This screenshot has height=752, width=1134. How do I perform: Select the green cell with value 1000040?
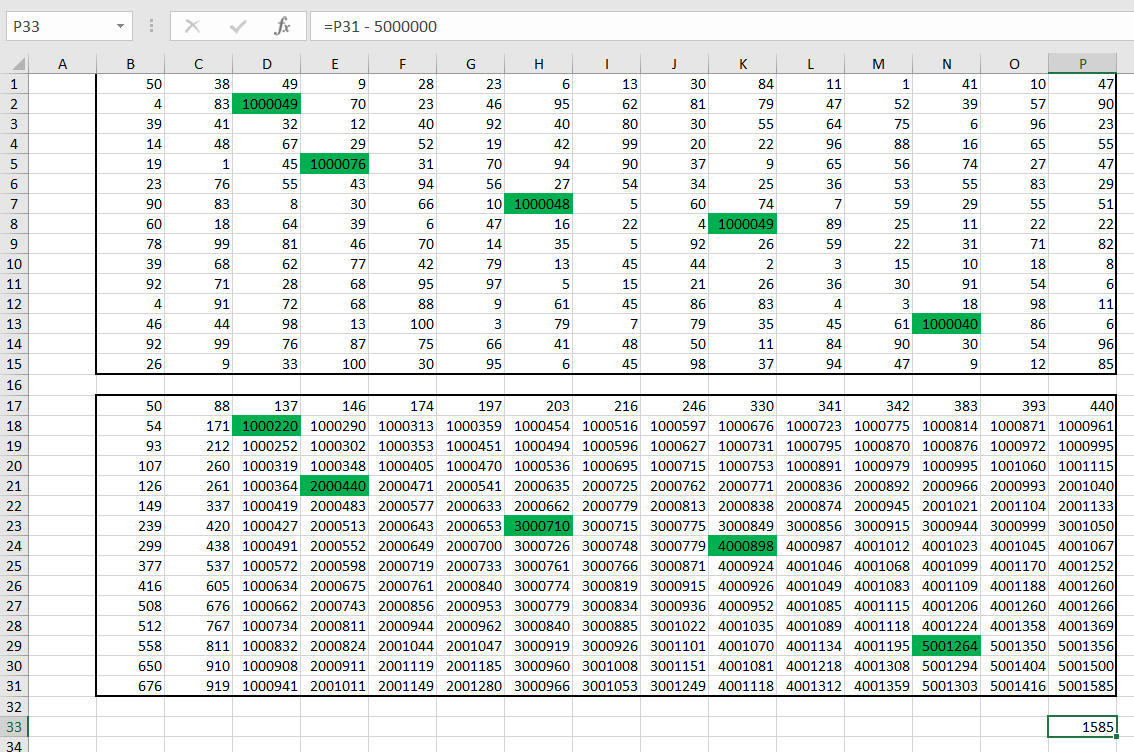pyautogui.click(x=946, y=324)
